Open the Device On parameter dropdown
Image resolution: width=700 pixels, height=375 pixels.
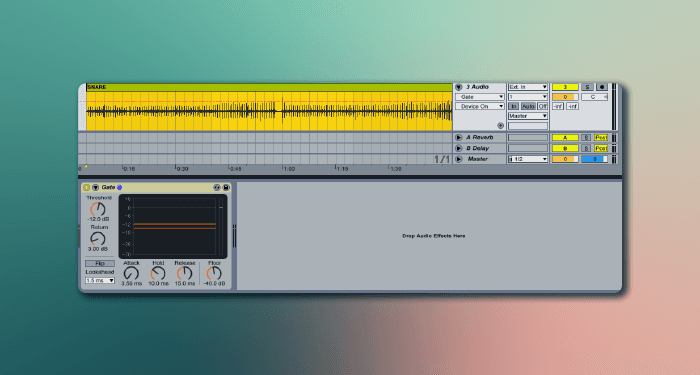(480, 106)
